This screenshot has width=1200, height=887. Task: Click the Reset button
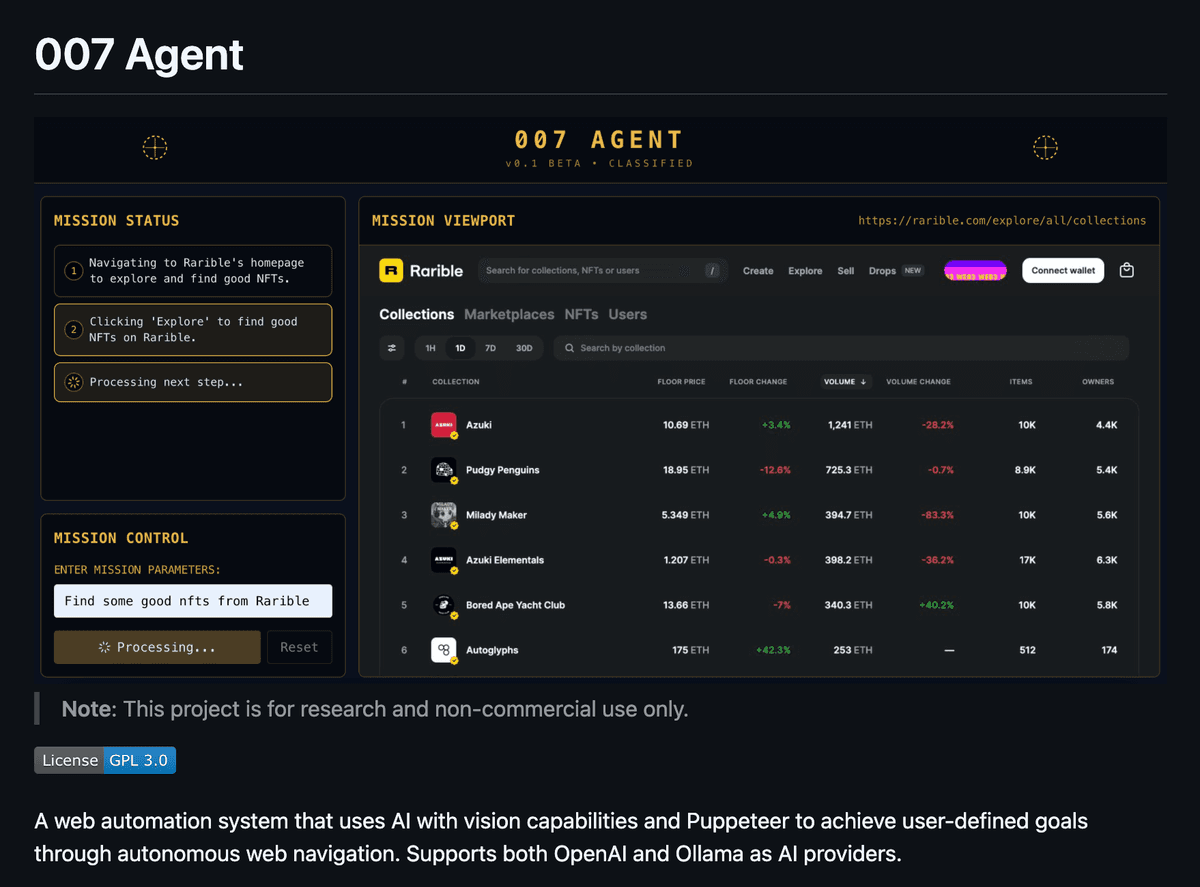pyautogui.click(x=299, y=647)
